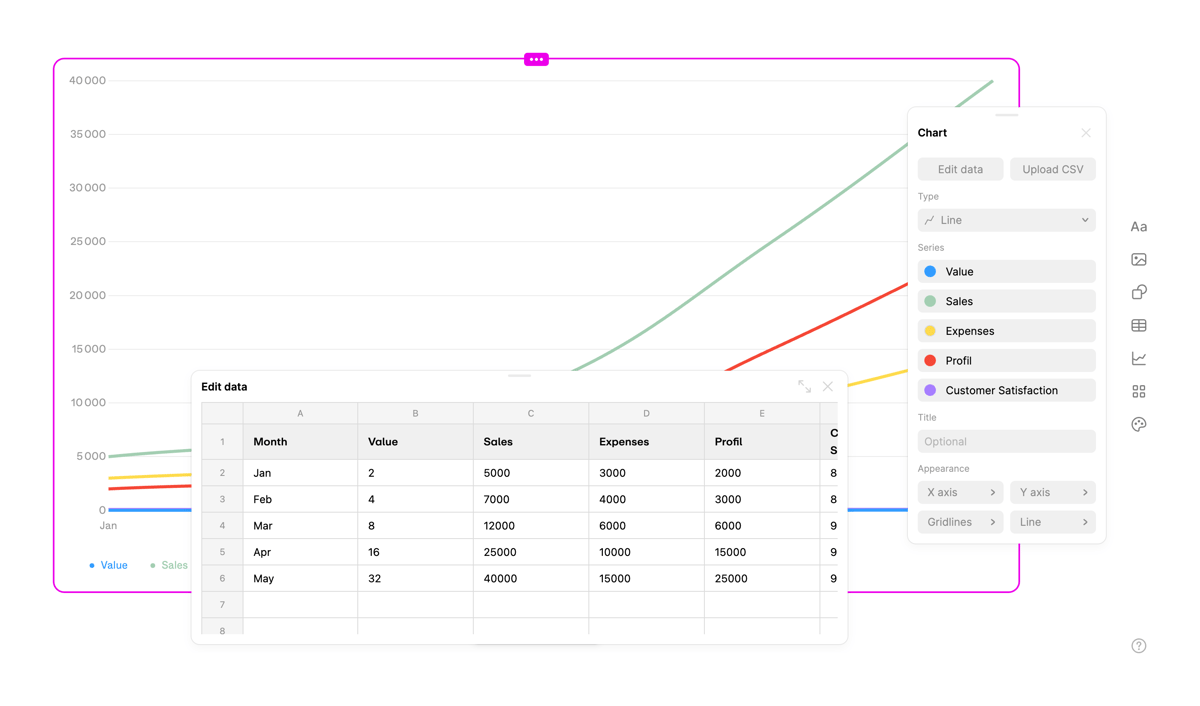Click the Help question mark icon
The height and width of the screenshot is (706, 1200).
coord(1138,645)
